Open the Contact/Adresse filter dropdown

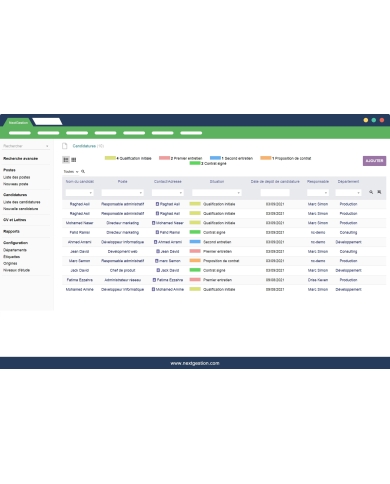point(168,193)
